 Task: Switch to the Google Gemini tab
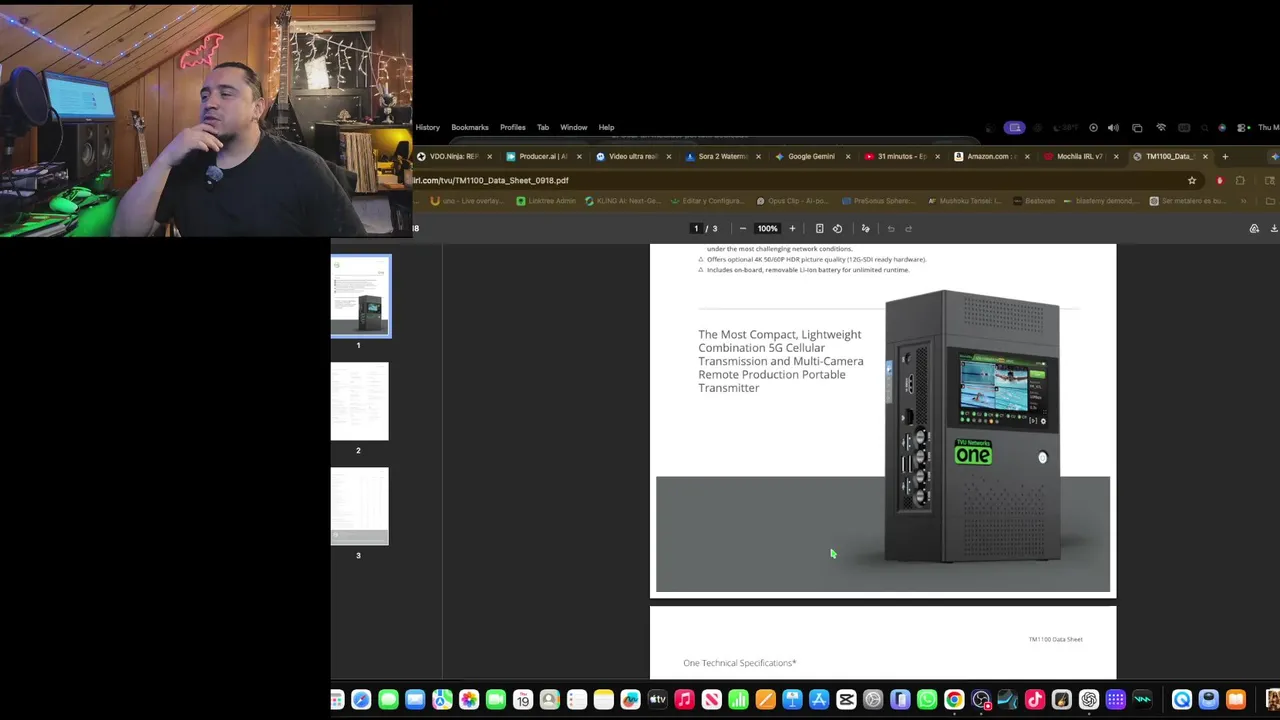click(811, 156)
